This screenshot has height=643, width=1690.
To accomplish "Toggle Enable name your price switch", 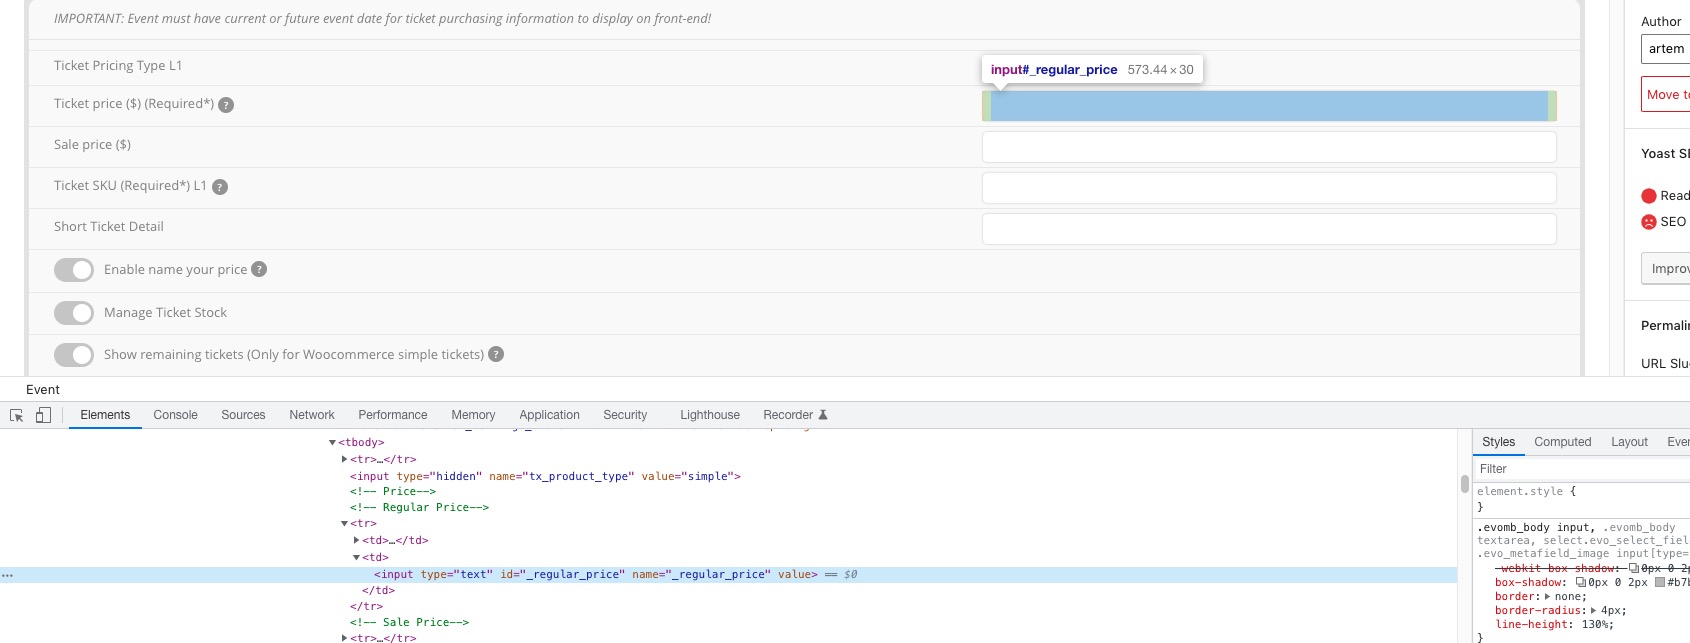I will tap(74, 270).
